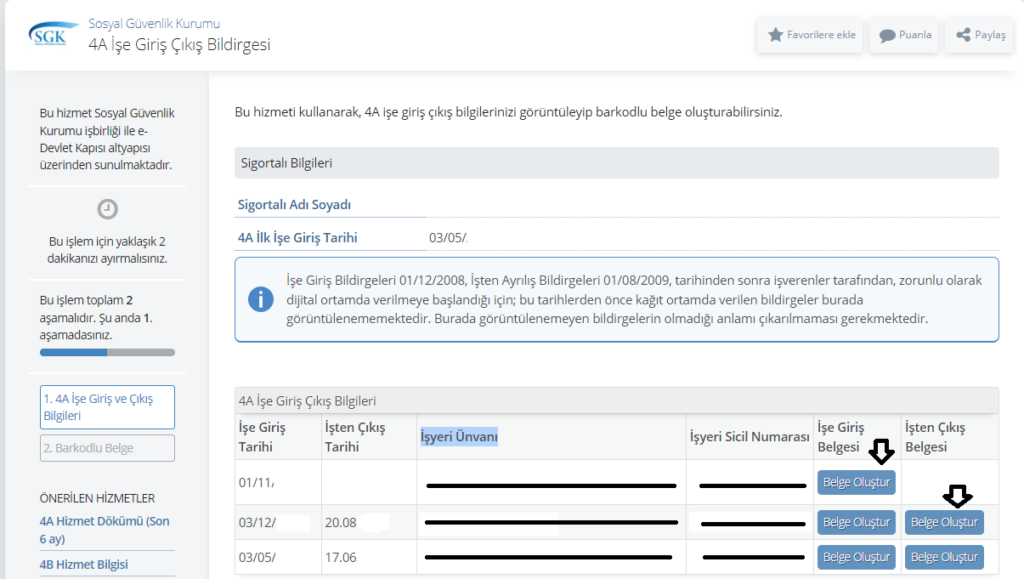Click the step progress bar in sidebar
This screenshot has height=579, width=1024.
107,352
